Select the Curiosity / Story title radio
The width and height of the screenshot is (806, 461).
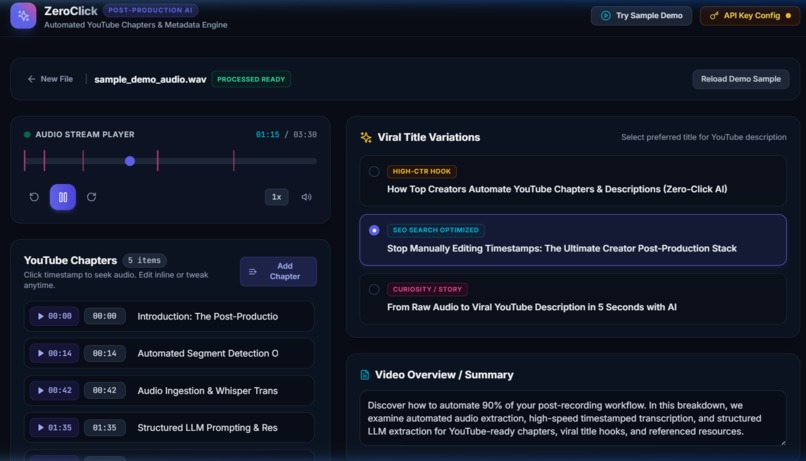click(374, 289)
